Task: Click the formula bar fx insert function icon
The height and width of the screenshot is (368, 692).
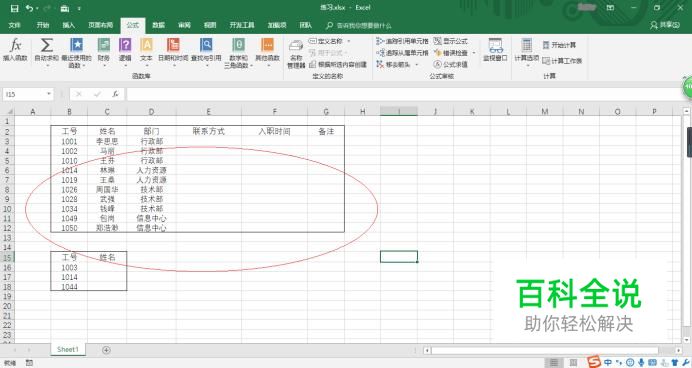Action: 115,94
